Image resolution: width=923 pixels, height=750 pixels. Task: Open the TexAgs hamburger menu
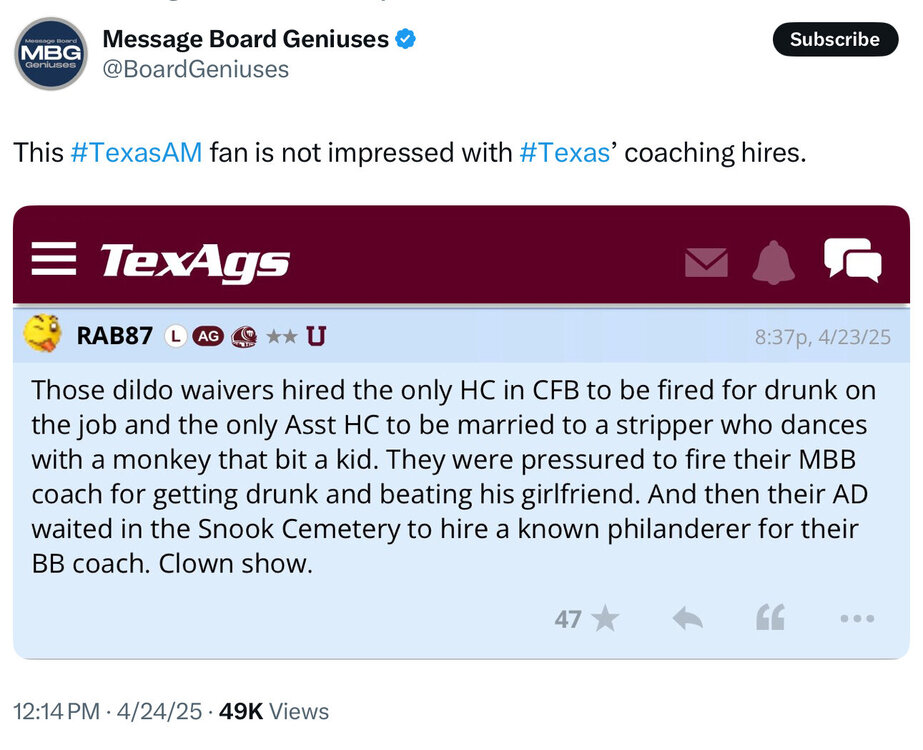pyautogui.click(x=53, y=259)
